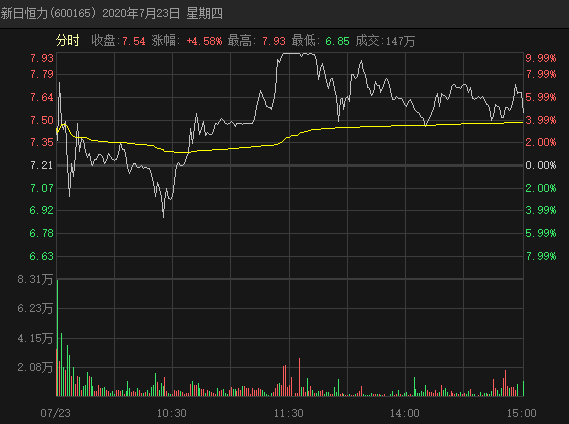This screenshot has height=424, width=569.
Task: Click the 7.35 price axis label
Action: tap(42, 142)
